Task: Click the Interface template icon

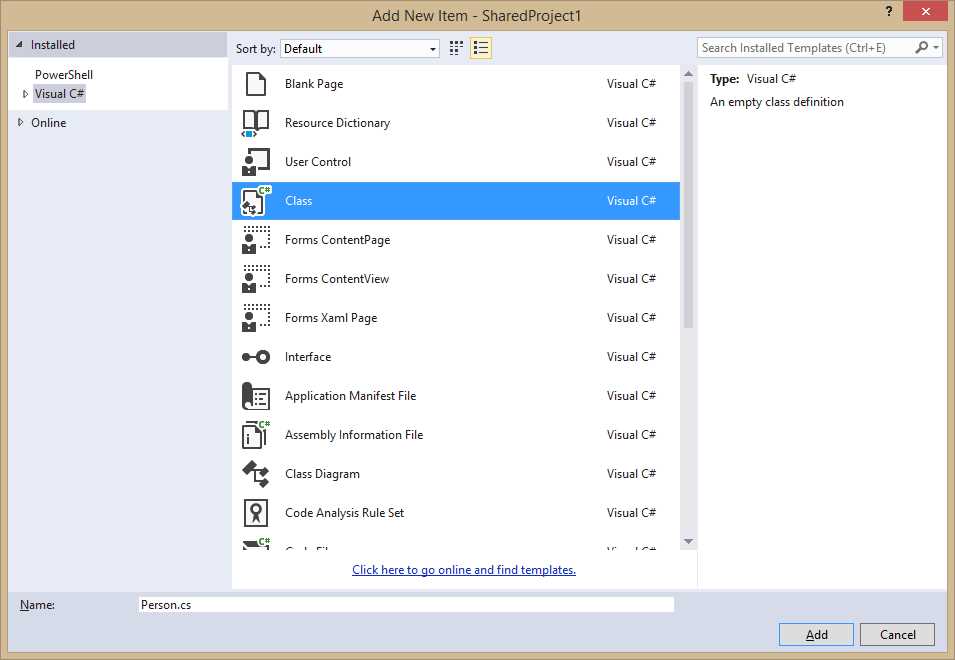Action: point(256,357)
